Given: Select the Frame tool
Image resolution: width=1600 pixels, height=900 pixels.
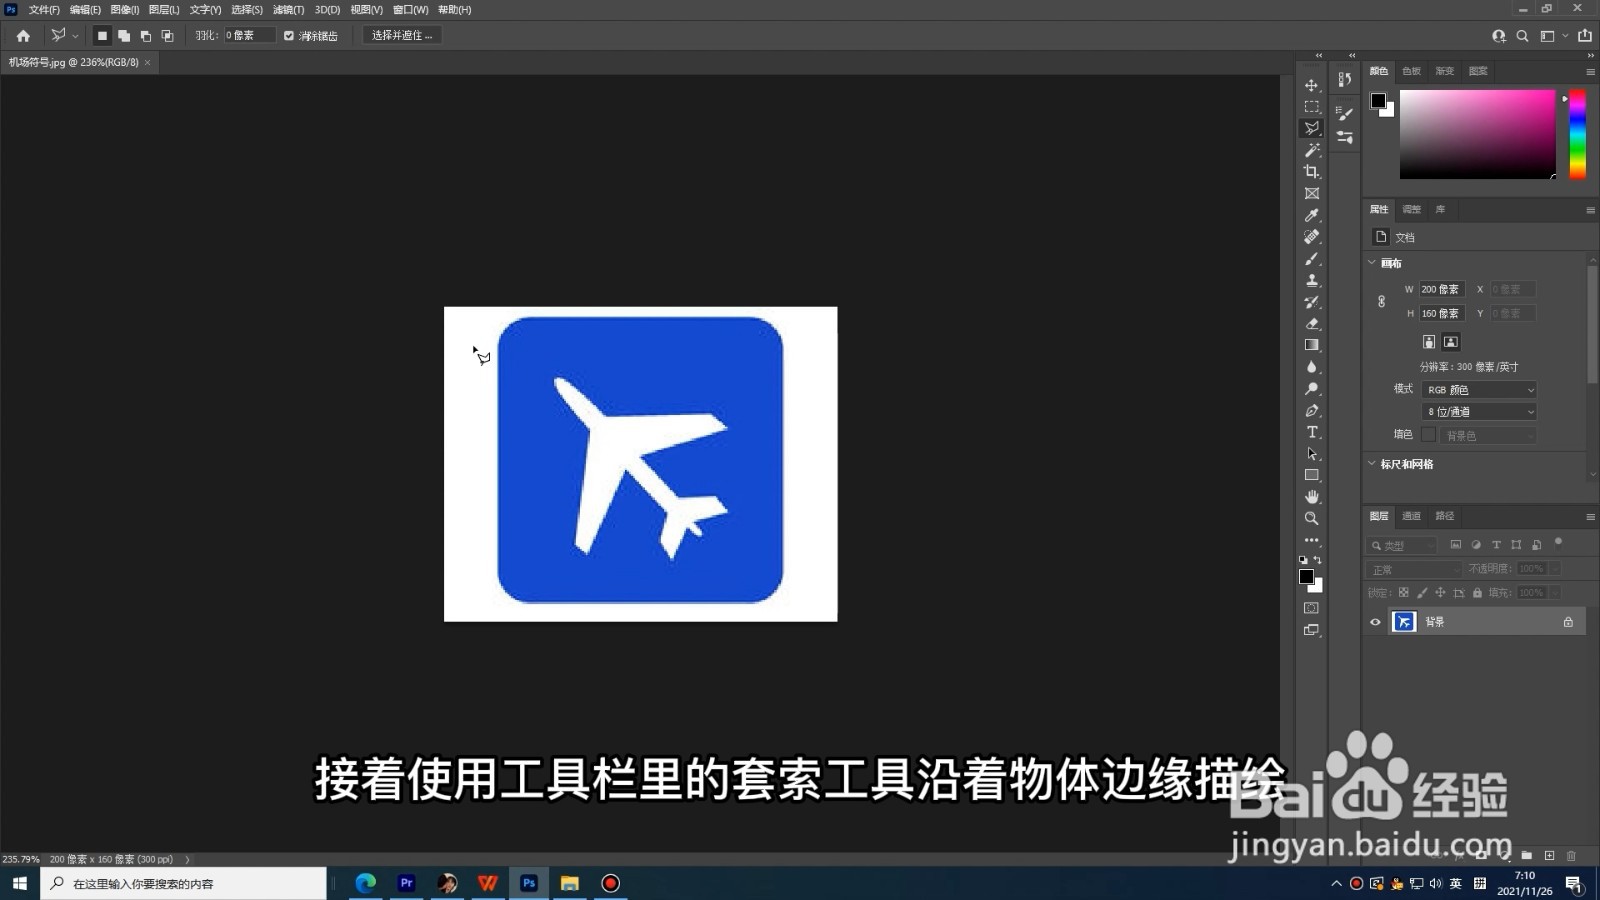Looking at the screenshot, I should pyautogui.click(x=1311, y=194).
